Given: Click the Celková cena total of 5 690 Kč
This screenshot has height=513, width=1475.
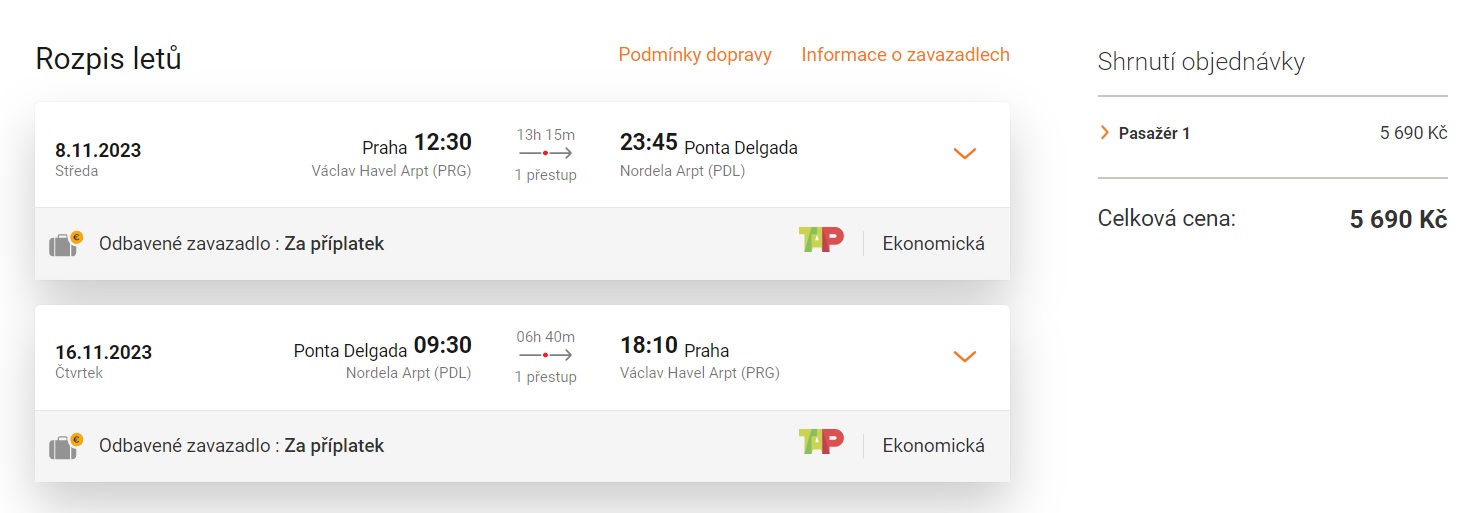Looking at the screenshot, I should tap(1398, 220).
